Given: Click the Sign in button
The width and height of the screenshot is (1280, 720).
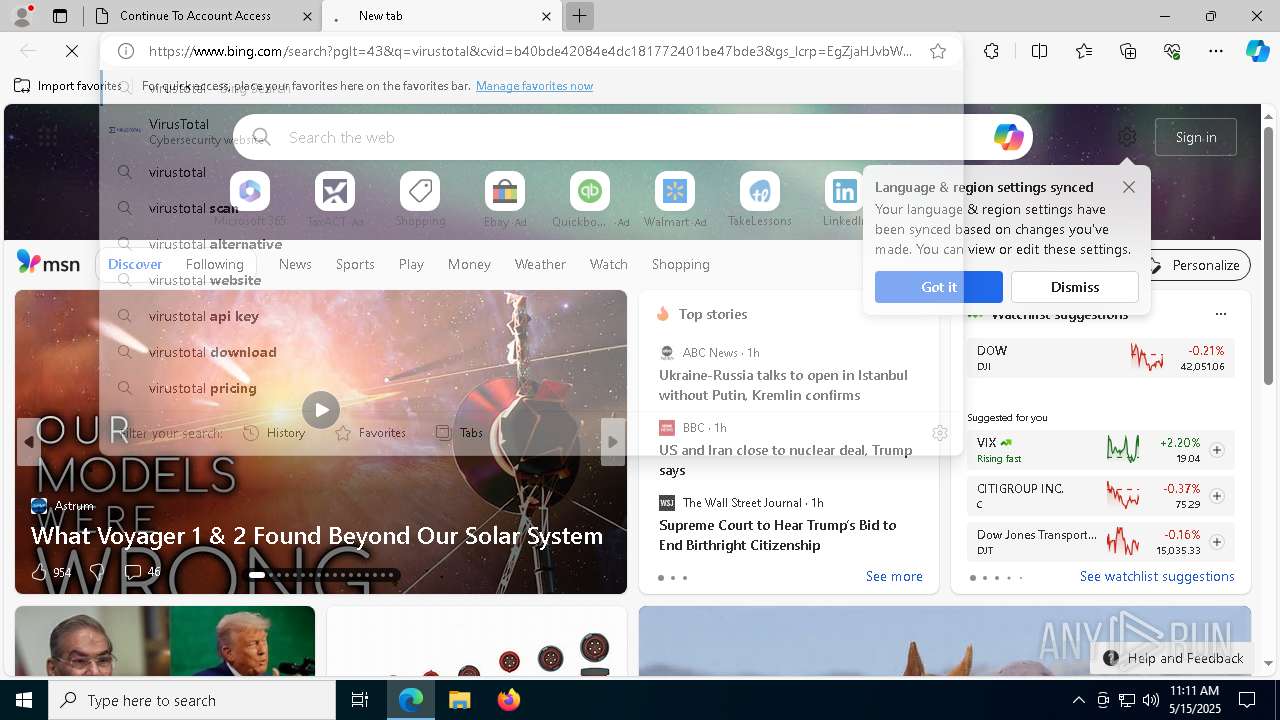Looking at the screenshot, I should coord(1196,137).
